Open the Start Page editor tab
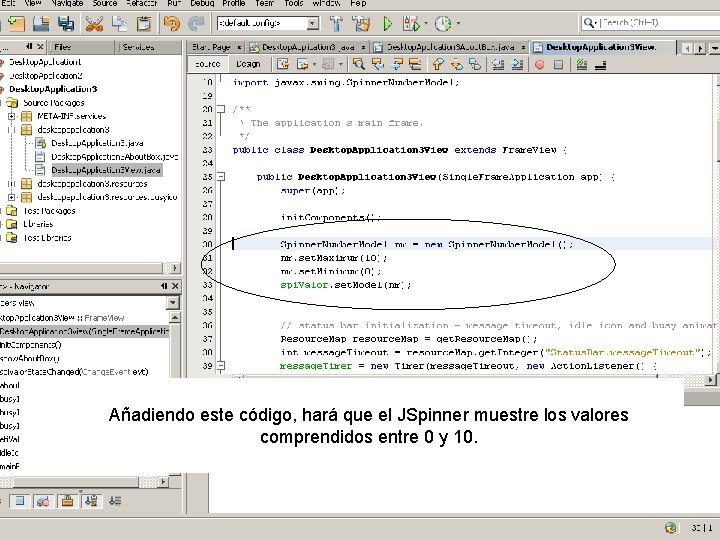Screen dimensions: 720x540 (213, 46)
